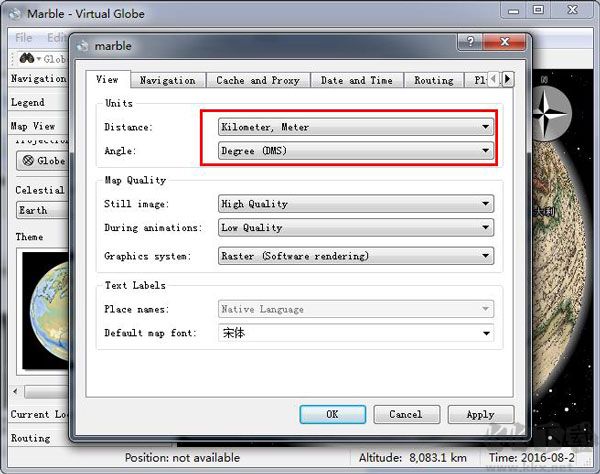
Task: Open the Current Location panel in sidebar
Action: pos(38,414)
